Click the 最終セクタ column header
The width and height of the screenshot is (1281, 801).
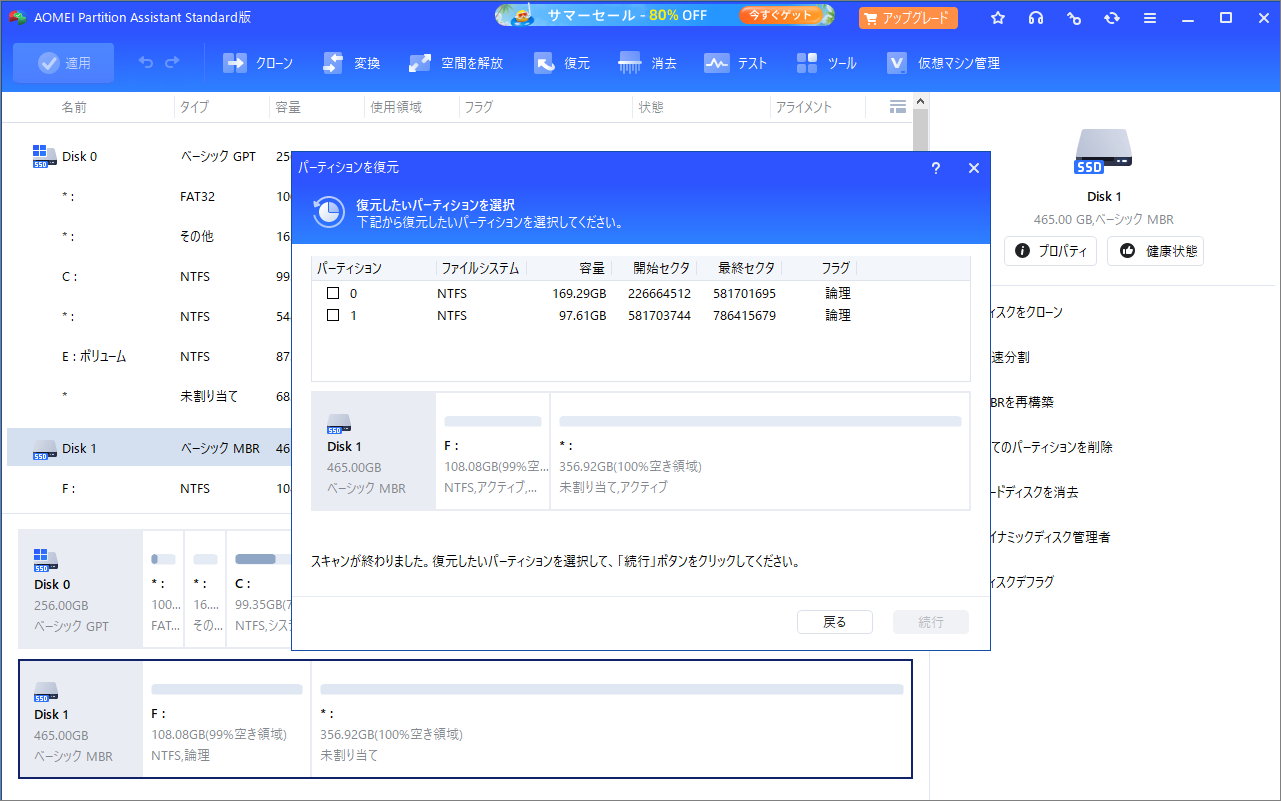(x=747, y=268)
